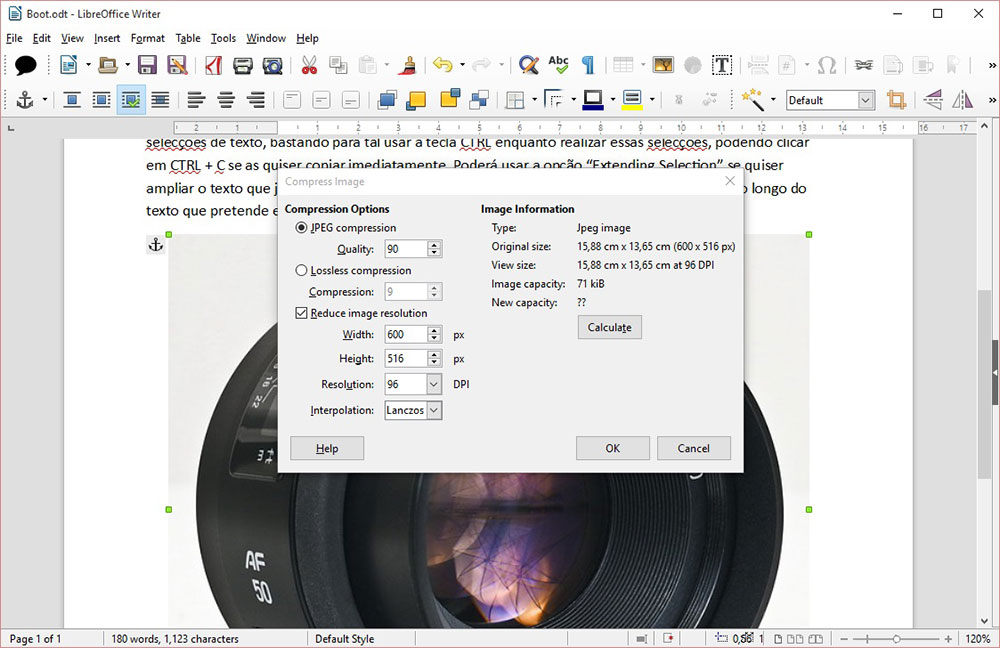Flip image vertically
The height and width of the screenshot is (648, 1000).
[933, 100]
